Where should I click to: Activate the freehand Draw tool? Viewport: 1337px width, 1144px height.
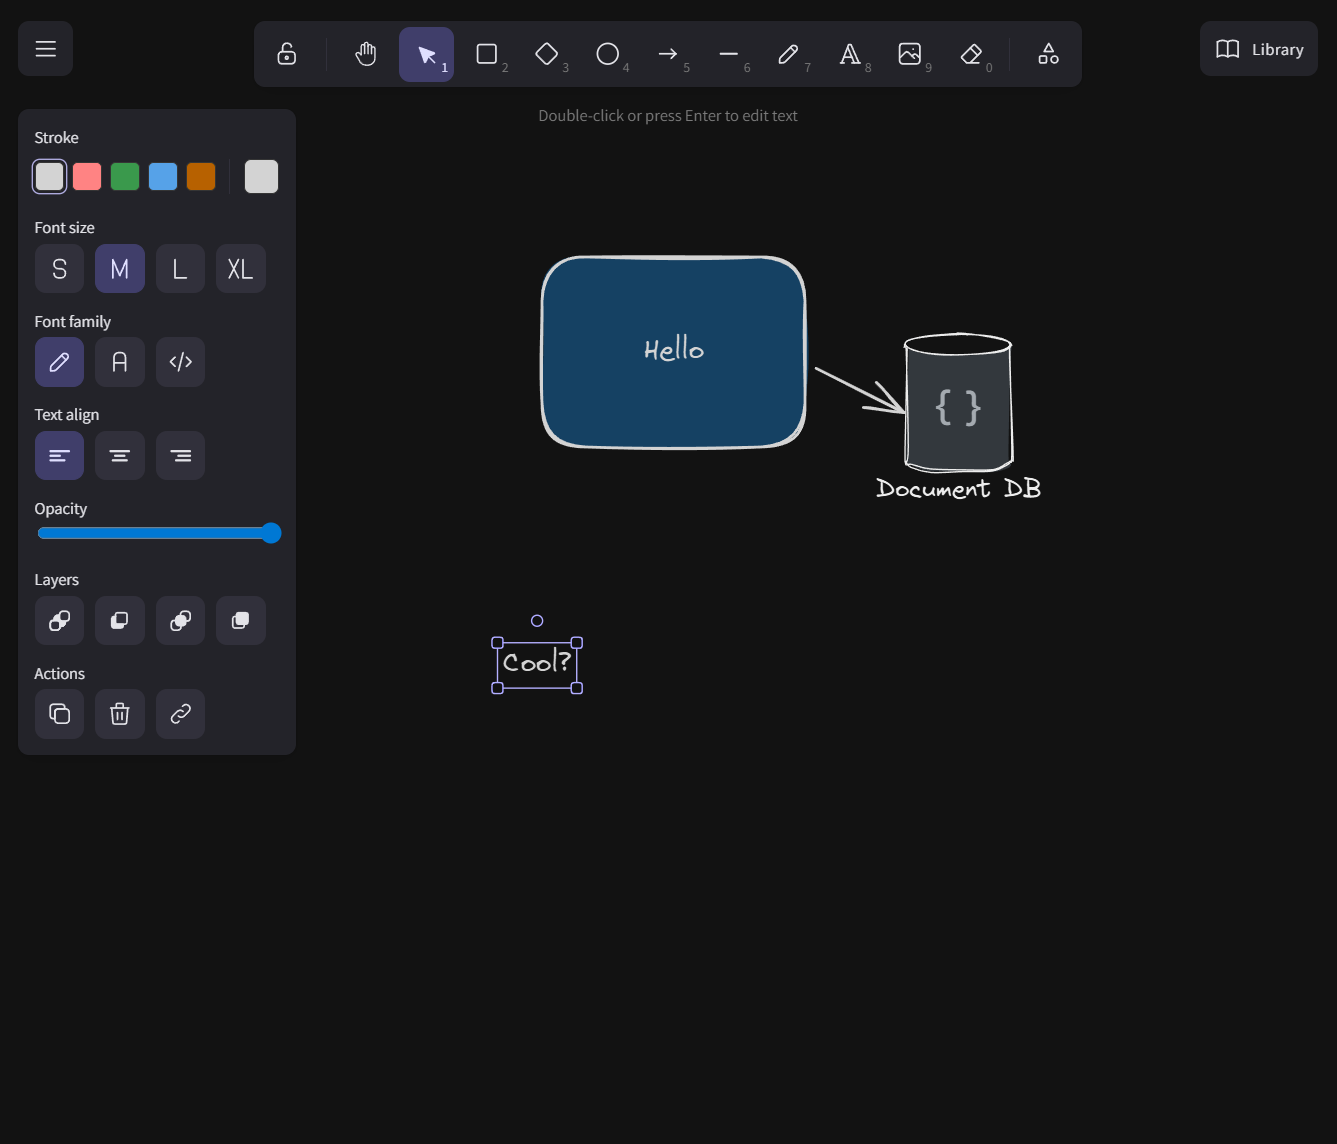tap(789, 54)
